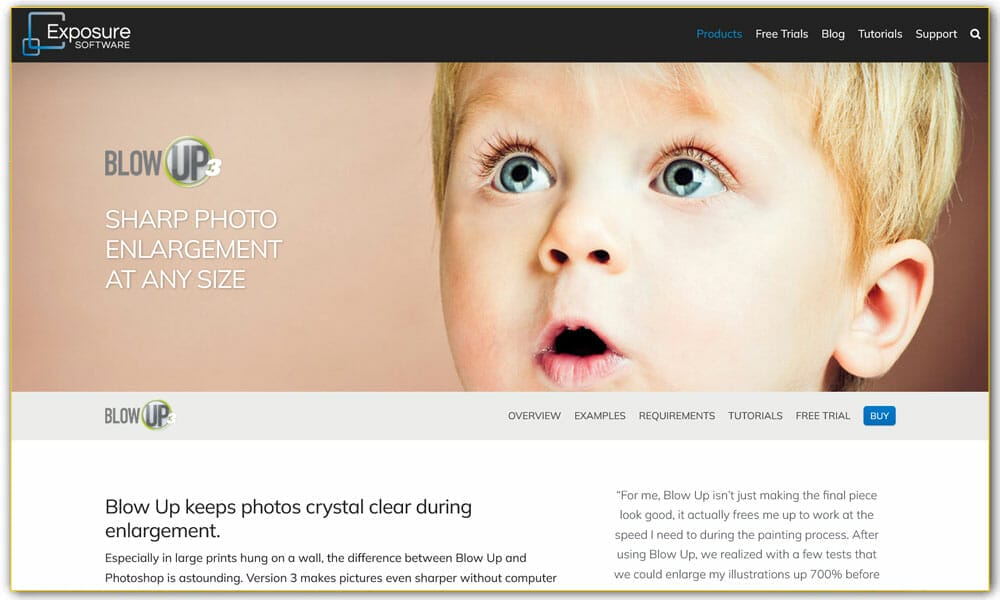Click the 'Blow Up keeps photos crystal clear' heading

pyautogui.click(x=288, y=518)
